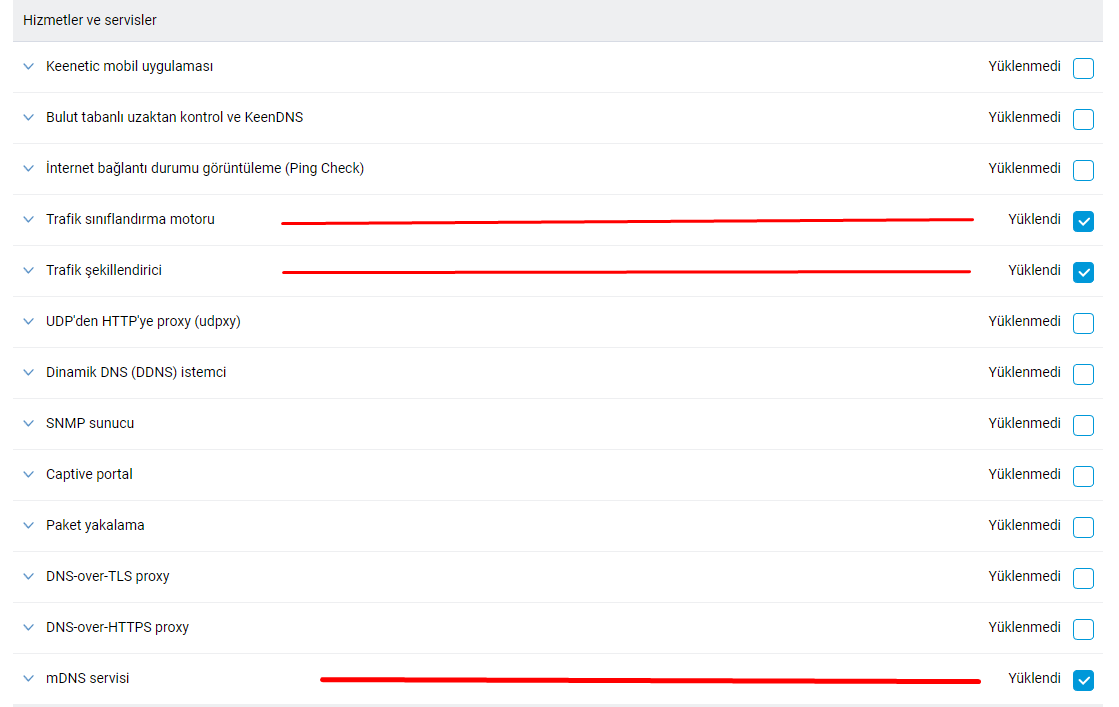Expand the mDNS servisi chevron

(29, 678)
